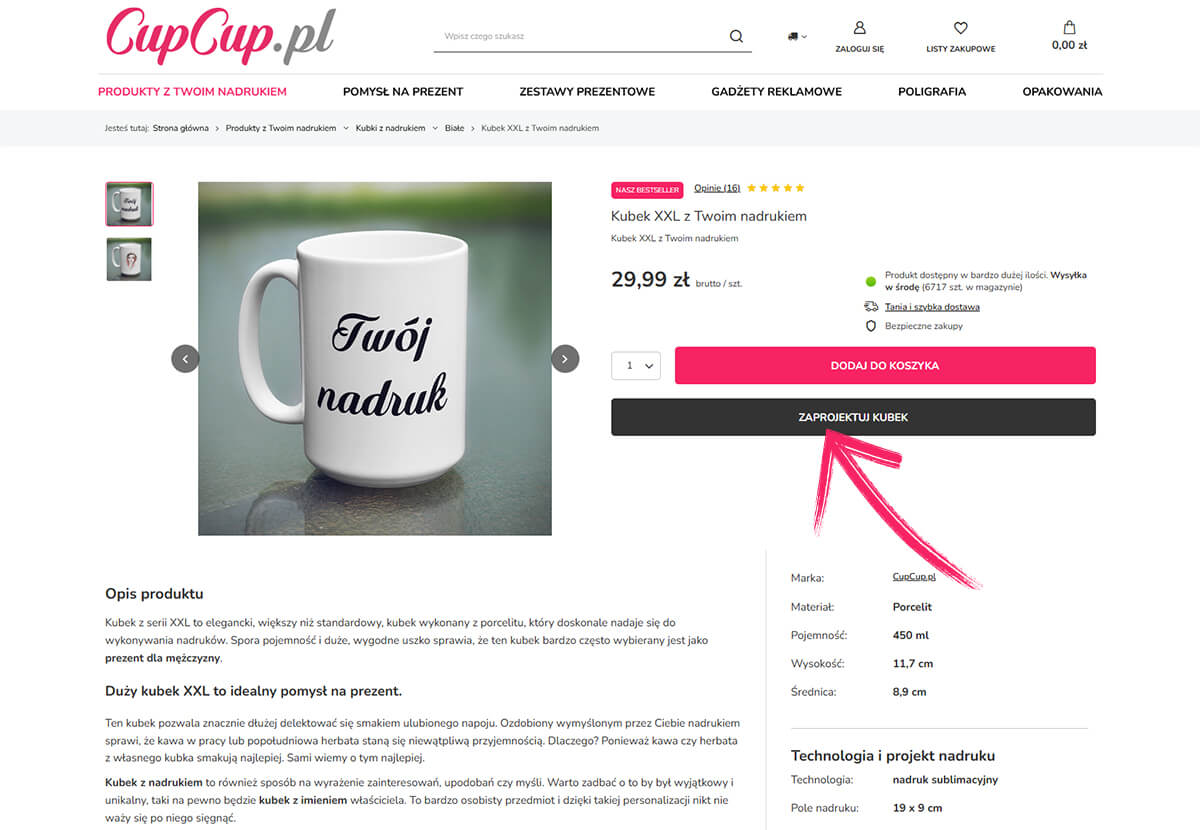The height and width of the screenshot is (830, 1200).
Task: Show previous product image arrow
Action: tap(185, 359)
